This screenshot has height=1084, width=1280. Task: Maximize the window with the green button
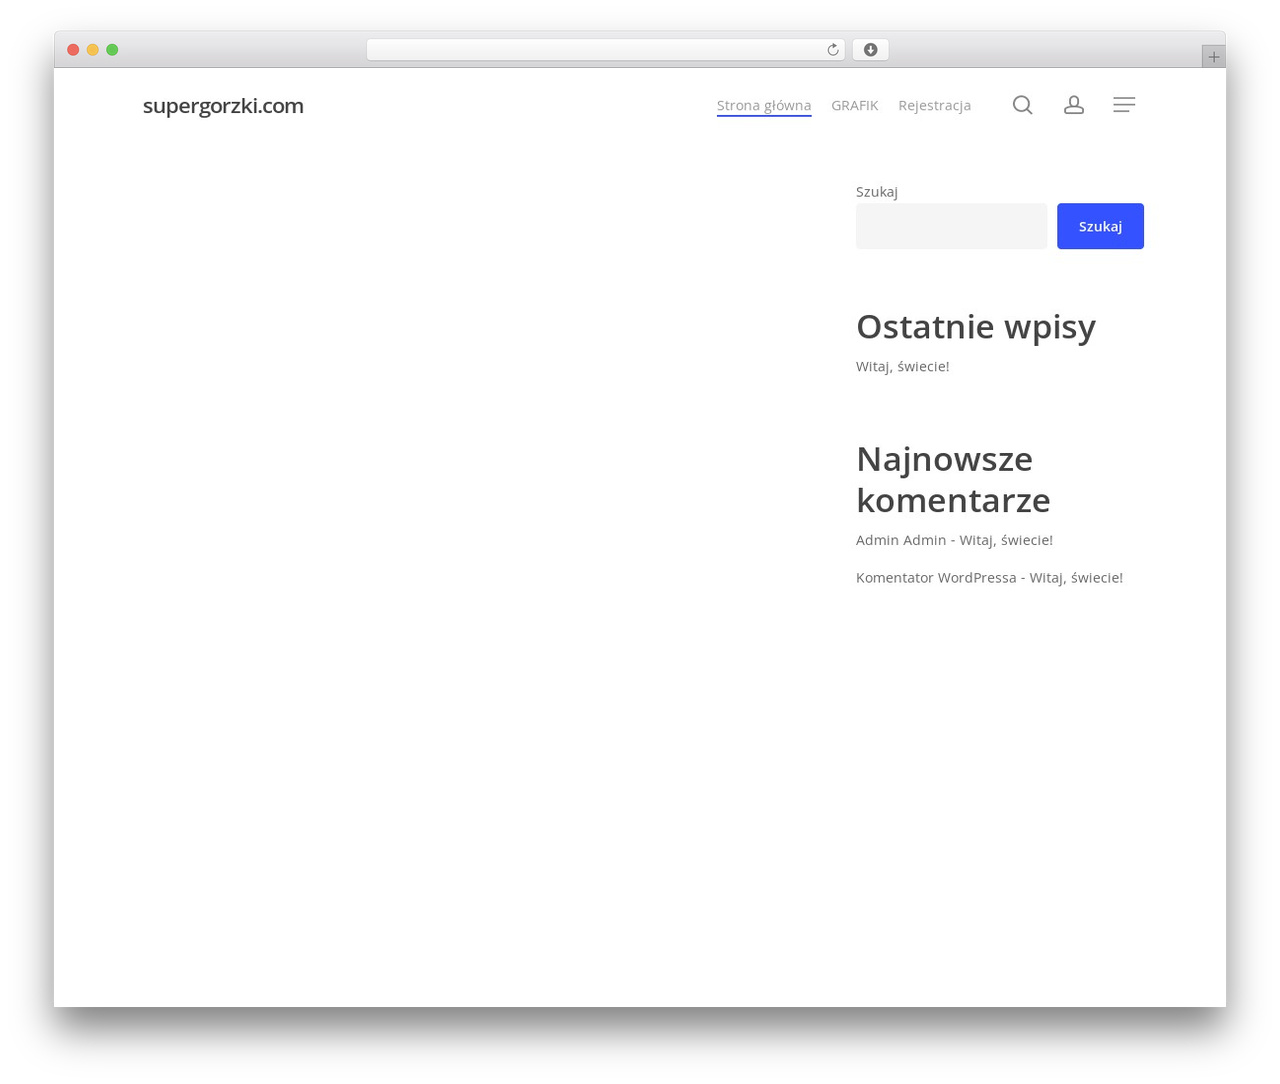[x=112, y=50]
